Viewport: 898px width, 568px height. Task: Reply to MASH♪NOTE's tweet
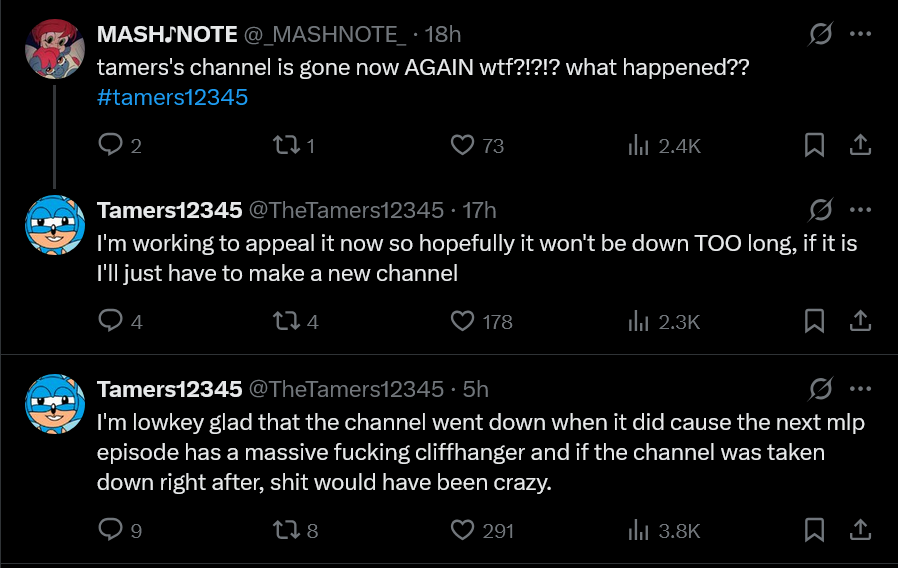[x=110, y=146]
